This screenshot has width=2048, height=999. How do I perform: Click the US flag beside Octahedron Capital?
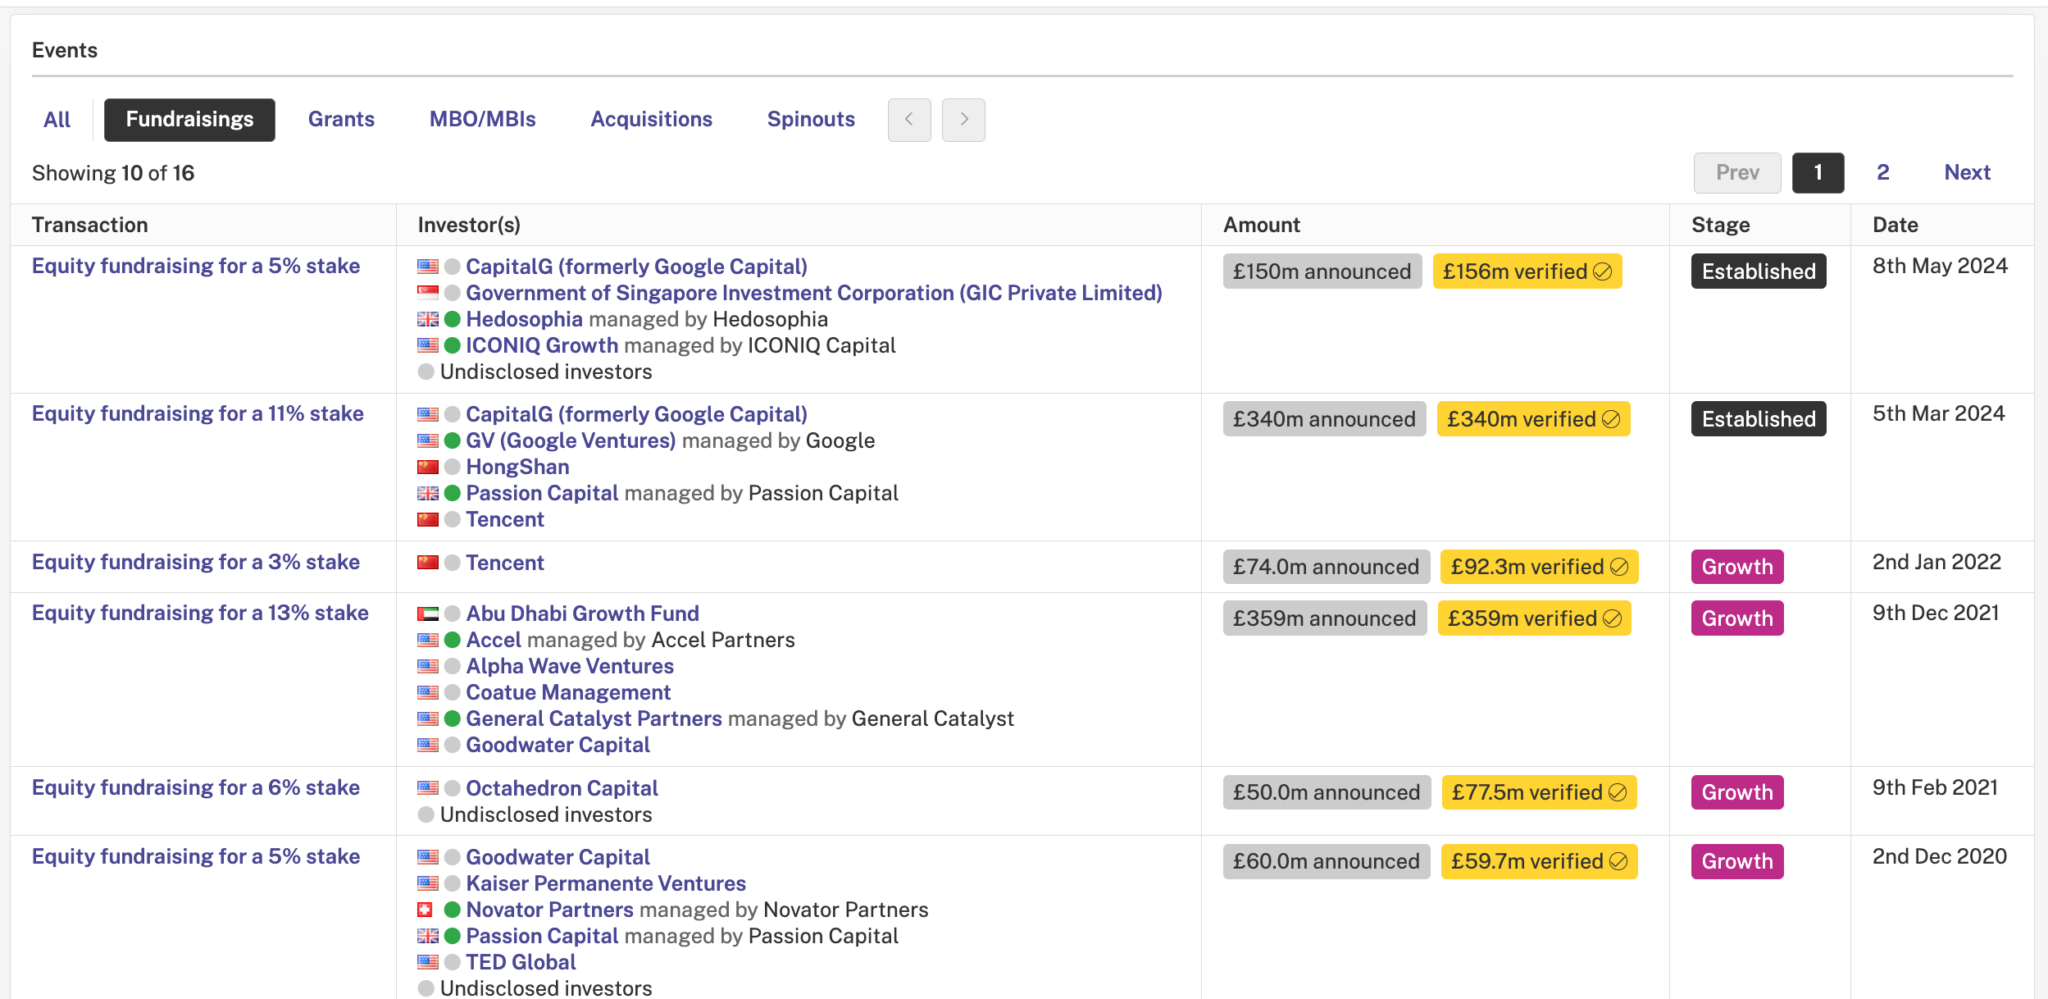point(428,789)
